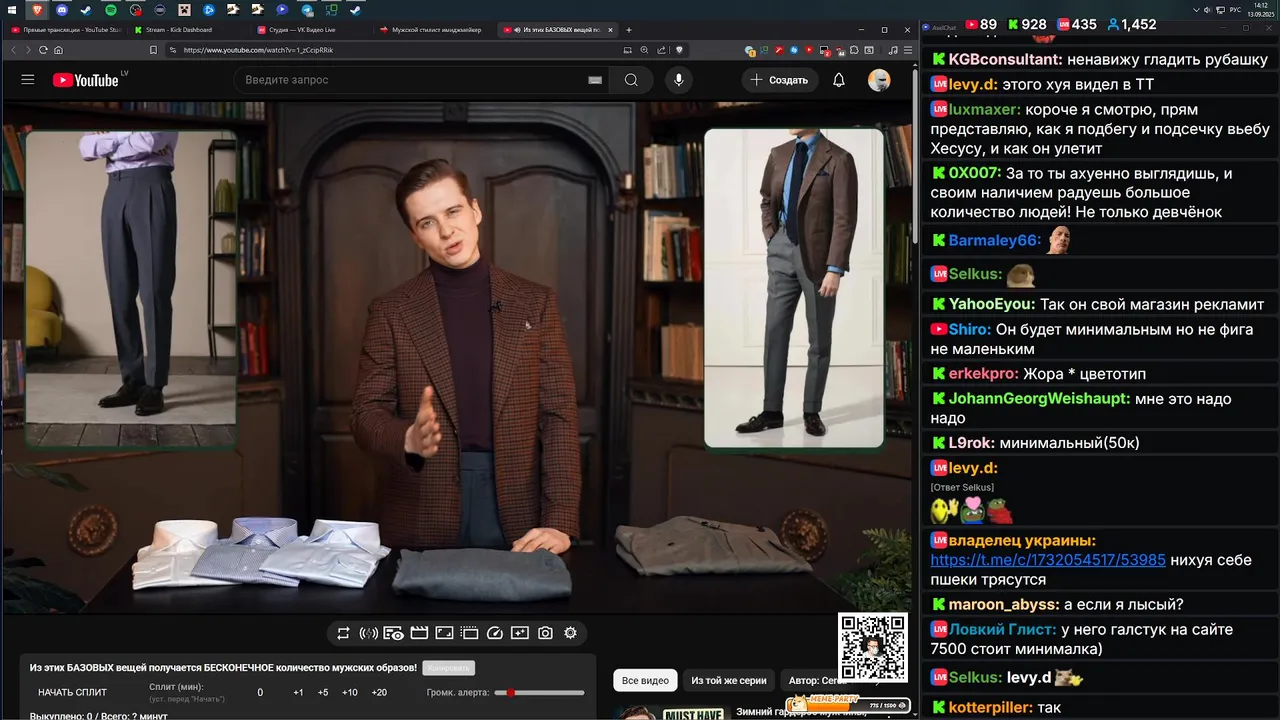Click the video filters sparkle icon
Screen dimensions: 1280x720
(520, 633)
